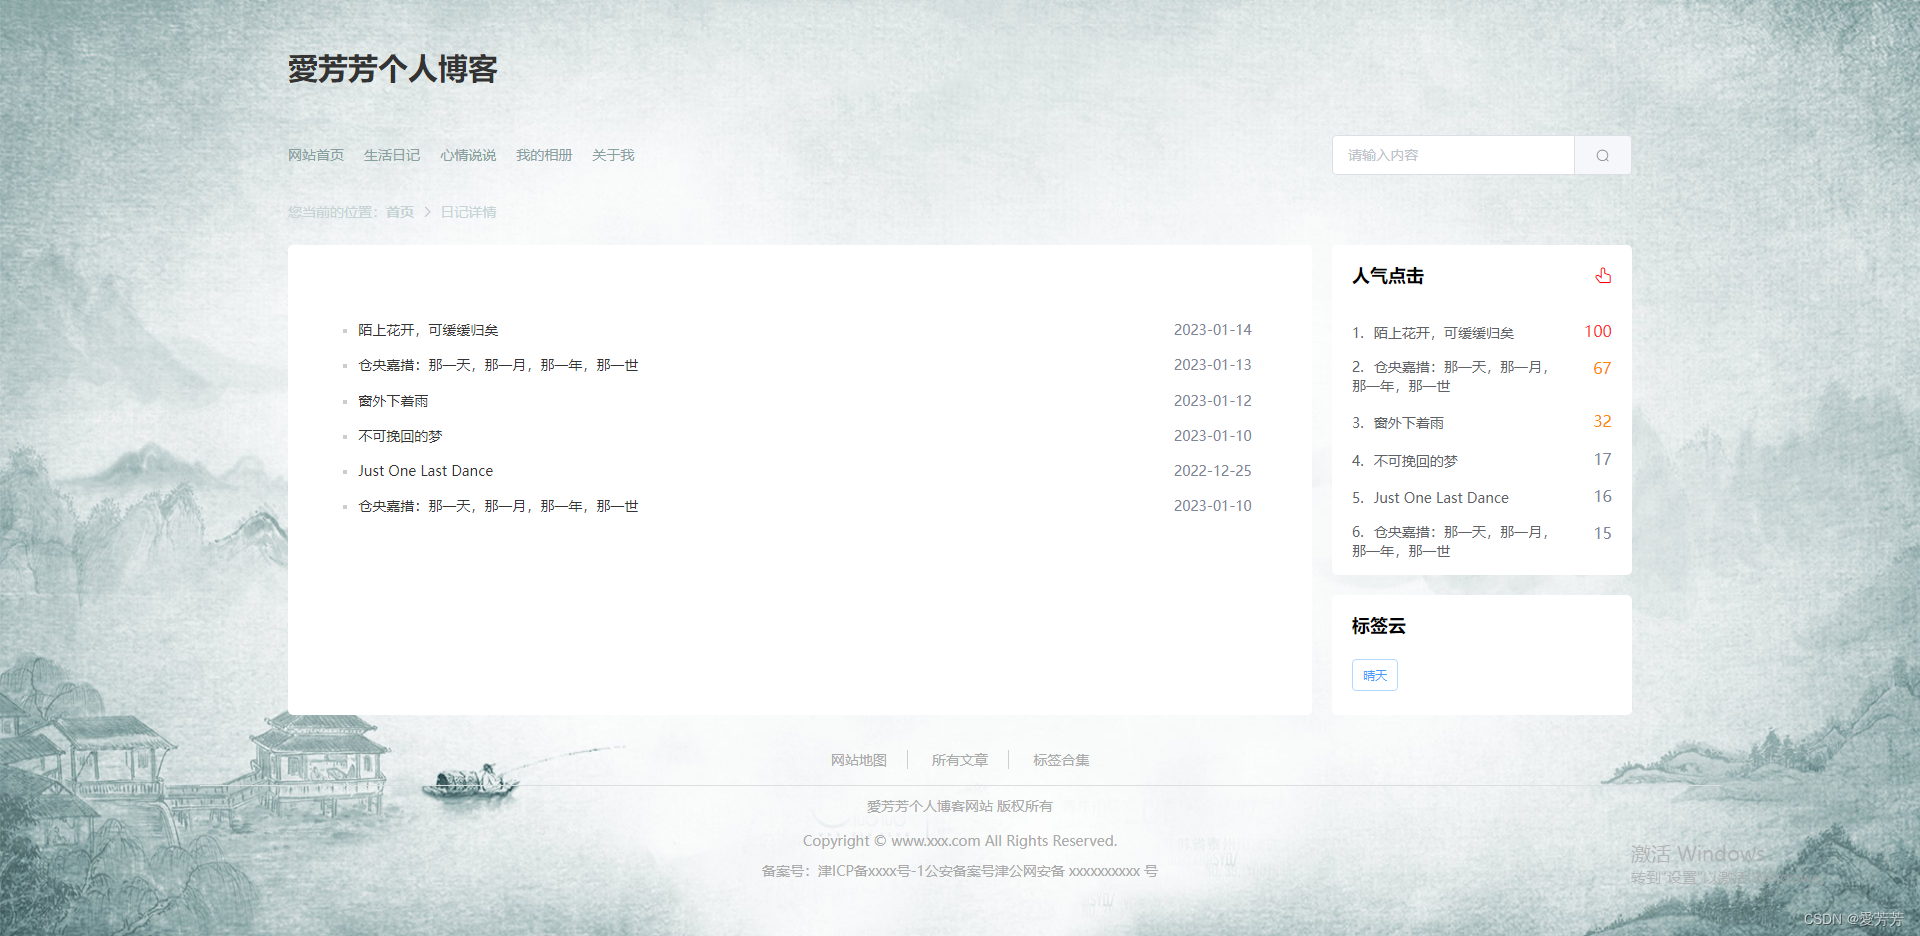Open popular item 6 仓央嘉措
This screenshot has width=1920, height=936.
point(1451,541)
